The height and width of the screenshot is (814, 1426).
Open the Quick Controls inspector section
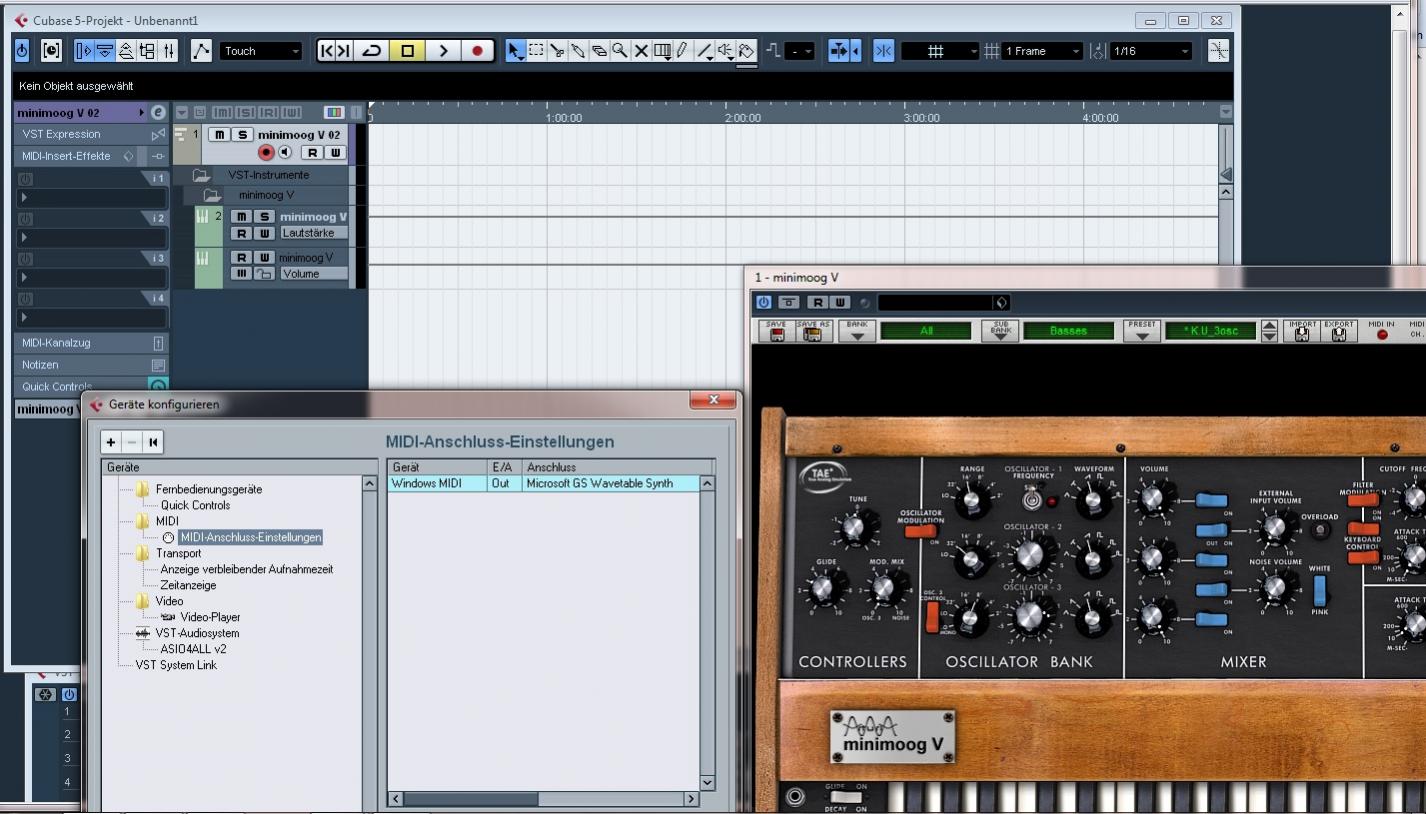[92, 386]
